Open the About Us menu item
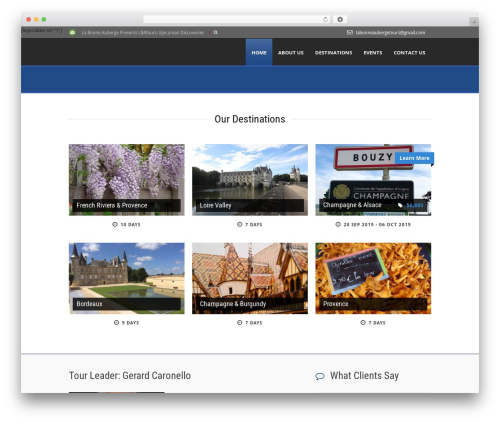 291,53
